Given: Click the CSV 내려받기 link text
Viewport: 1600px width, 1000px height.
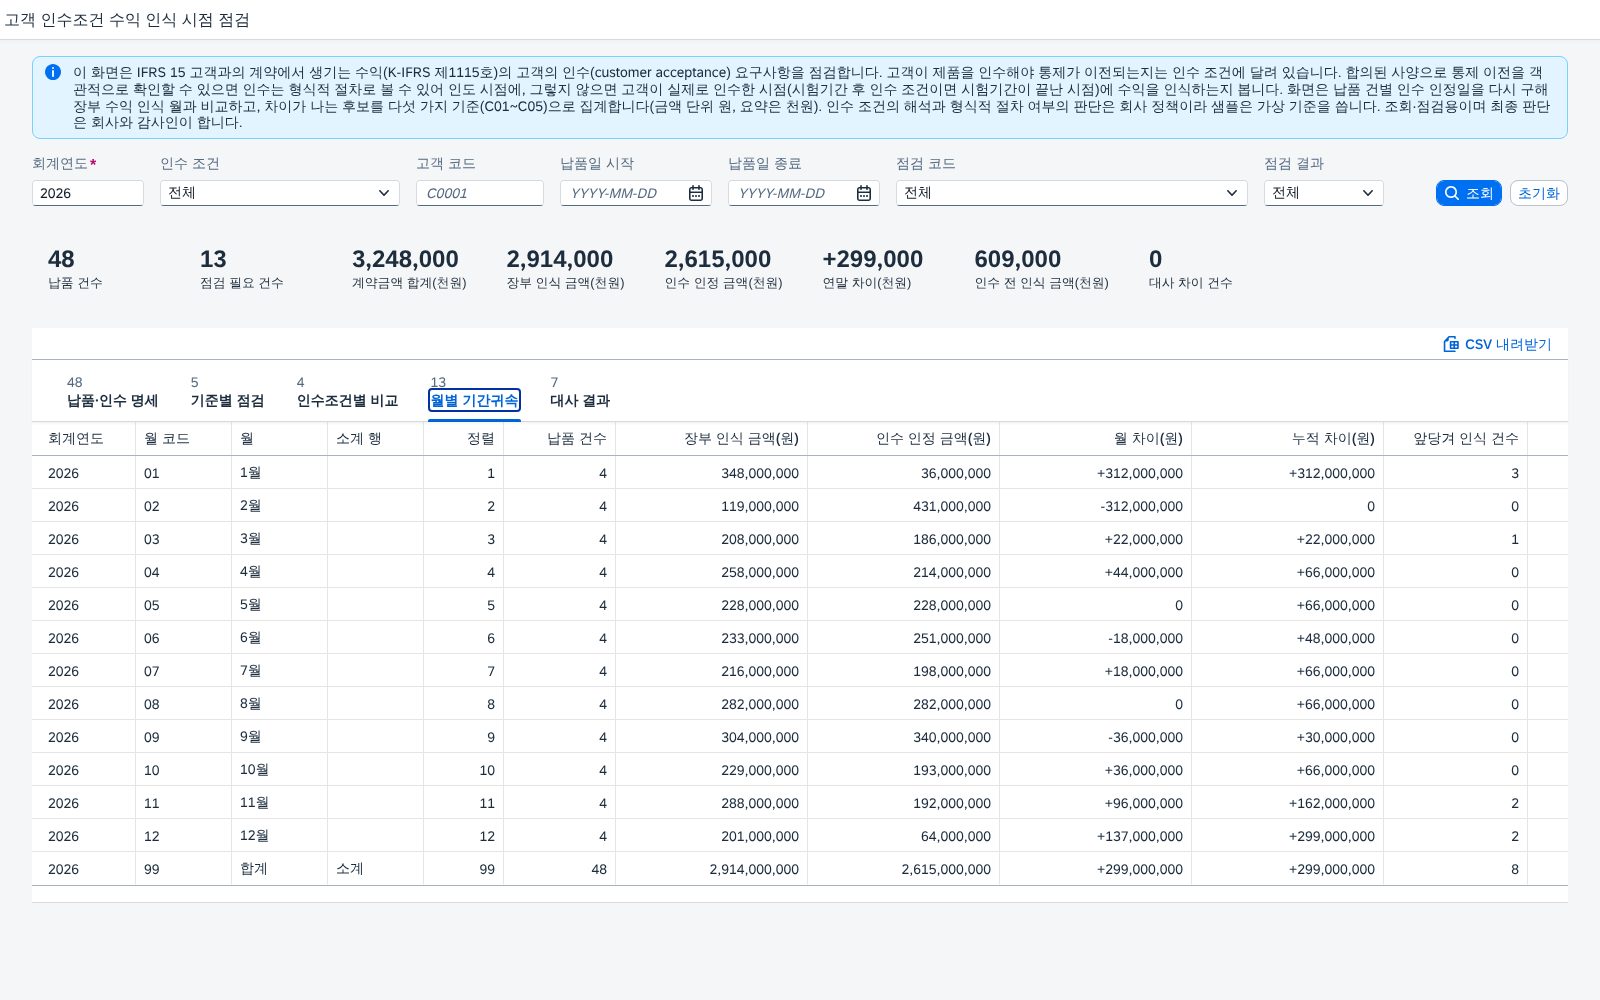Looking at the screenshot, I should 1508,344.
